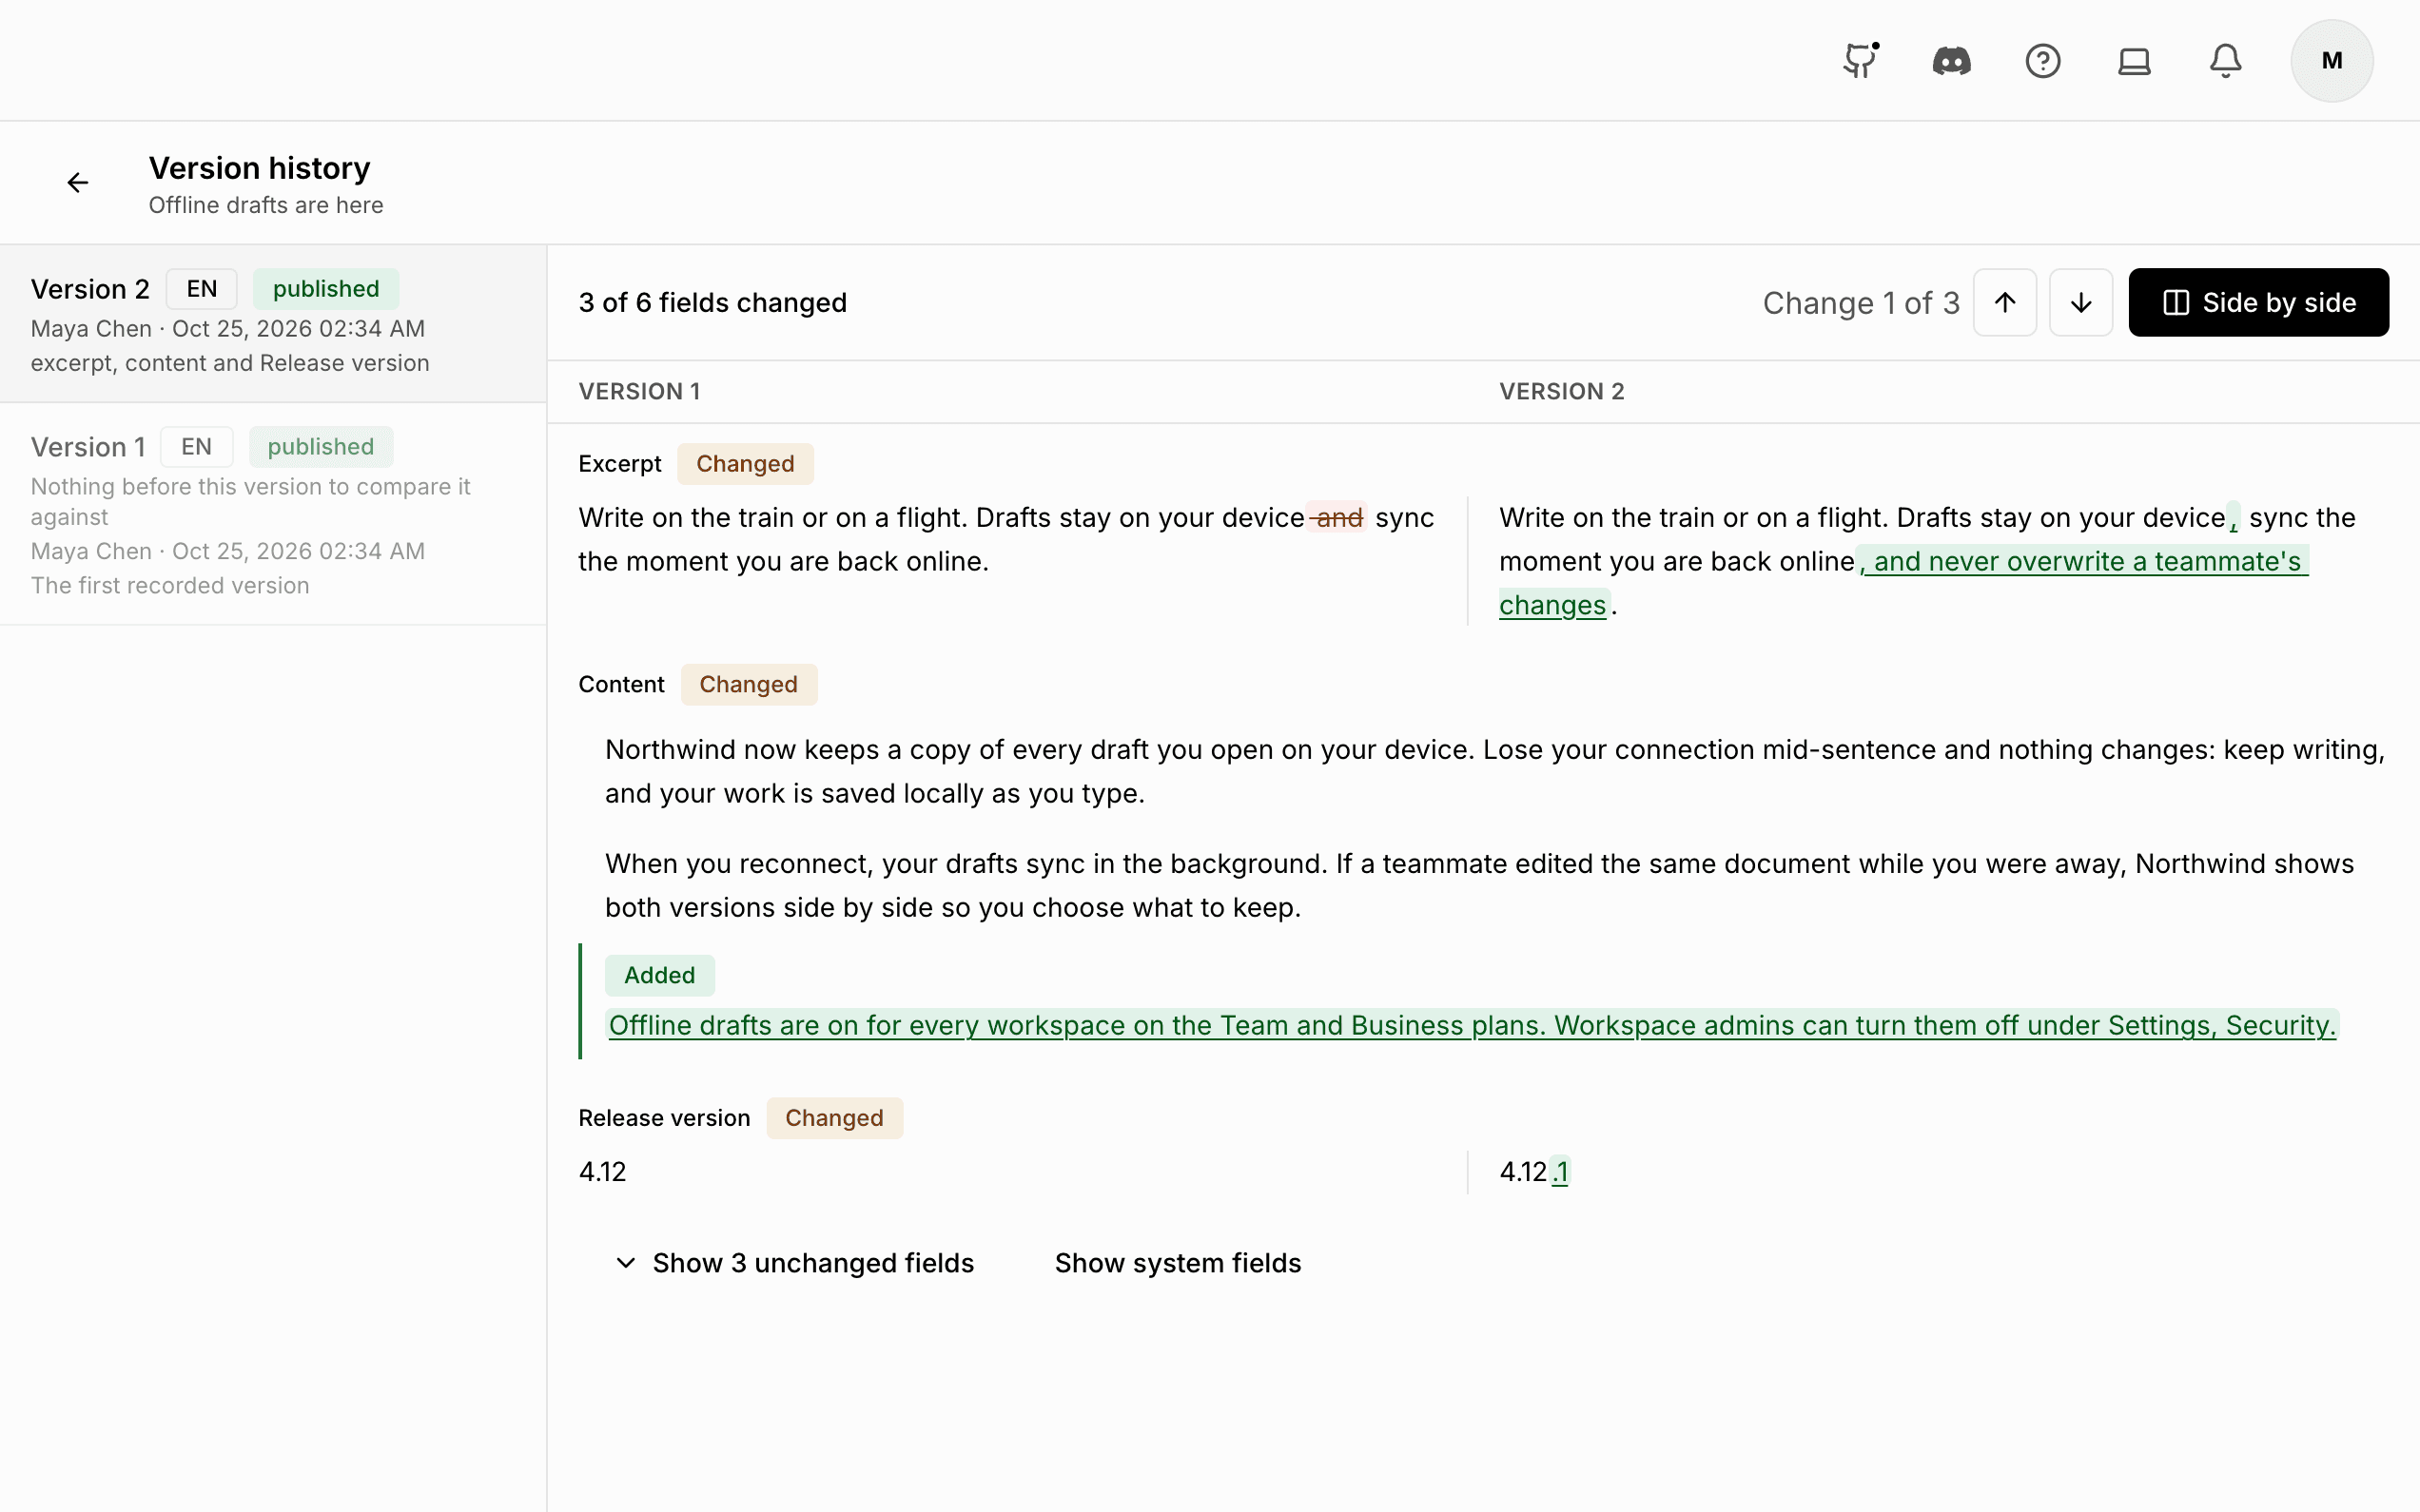Click the 'Northwind now keeps a copy' paragraph
The width and height of the screenshot is (2420, 1512).
coord(1495,771)
